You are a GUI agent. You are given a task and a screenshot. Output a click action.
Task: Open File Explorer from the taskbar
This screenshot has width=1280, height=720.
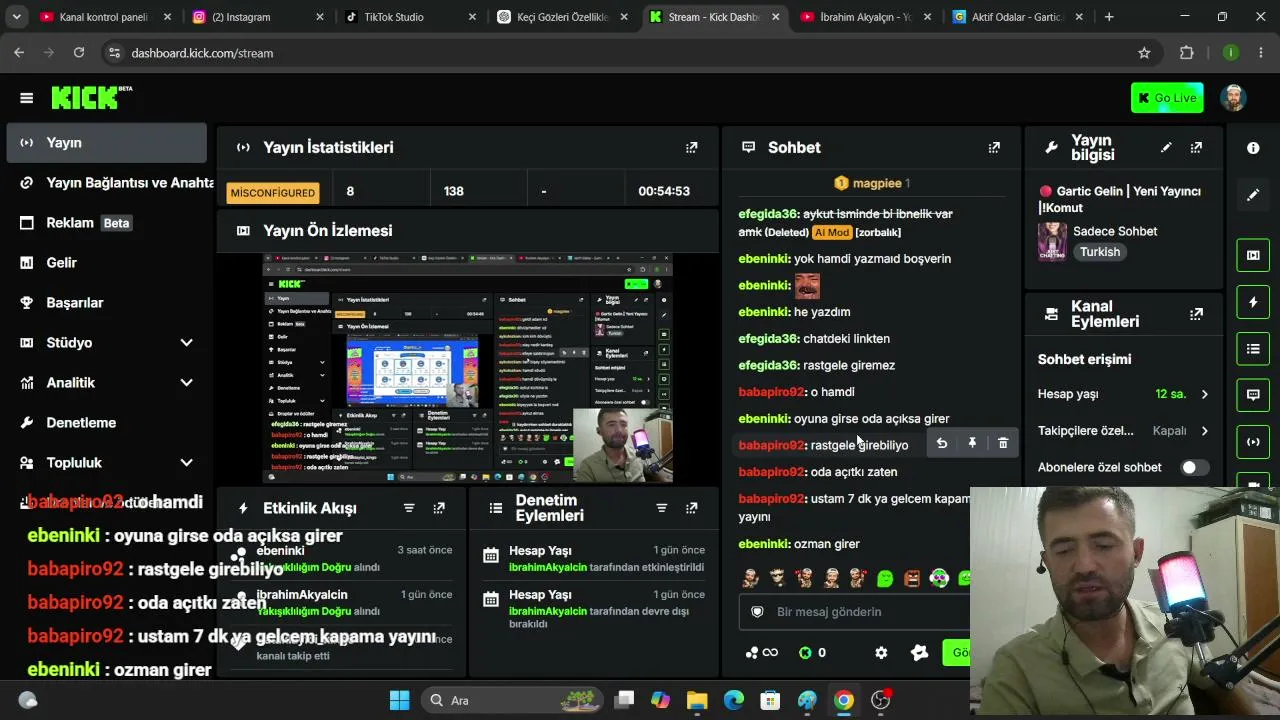tap(697, 700)
